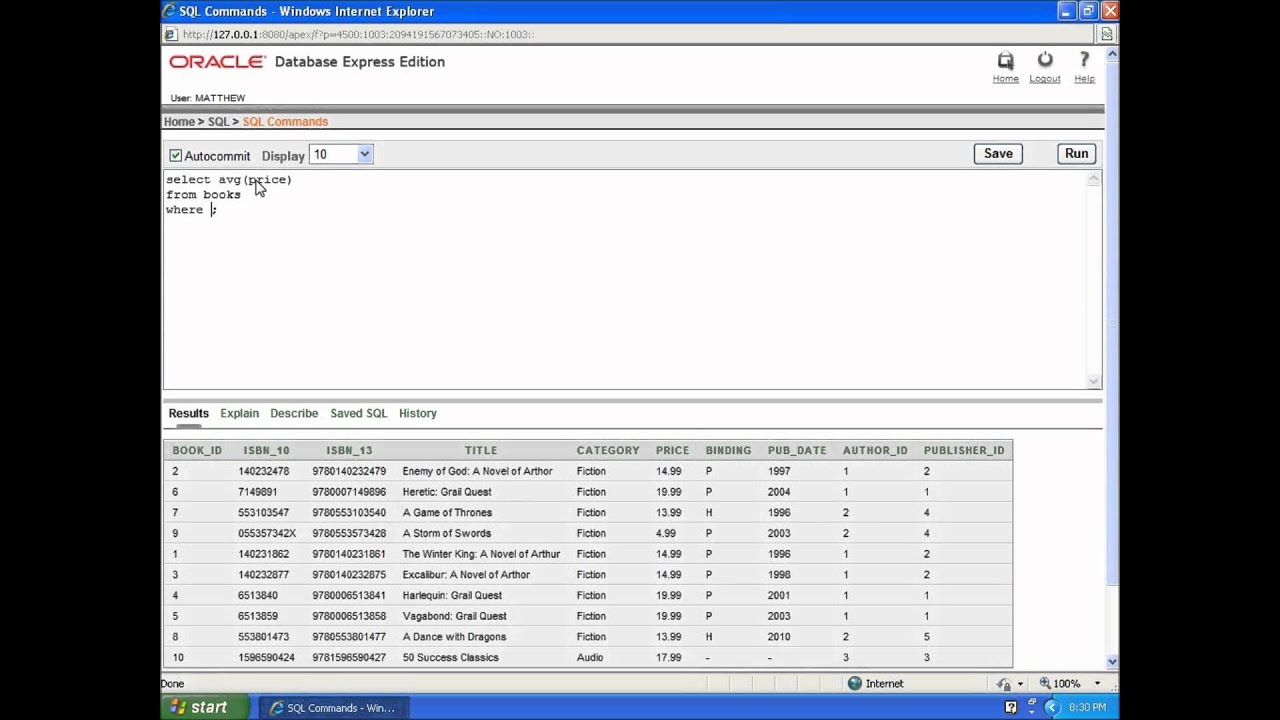Viewport: 1280px width, 720px height.
Task: Open the Help question mark icon
Action: [x=1084, y=61]
